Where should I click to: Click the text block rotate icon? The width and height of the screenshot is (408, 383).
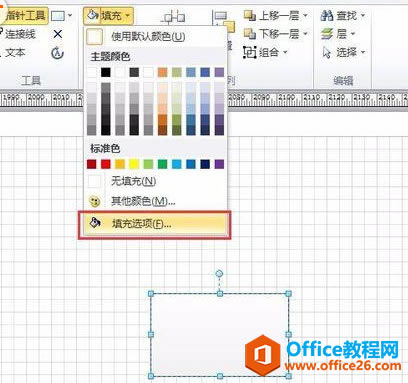click(57, 53)
